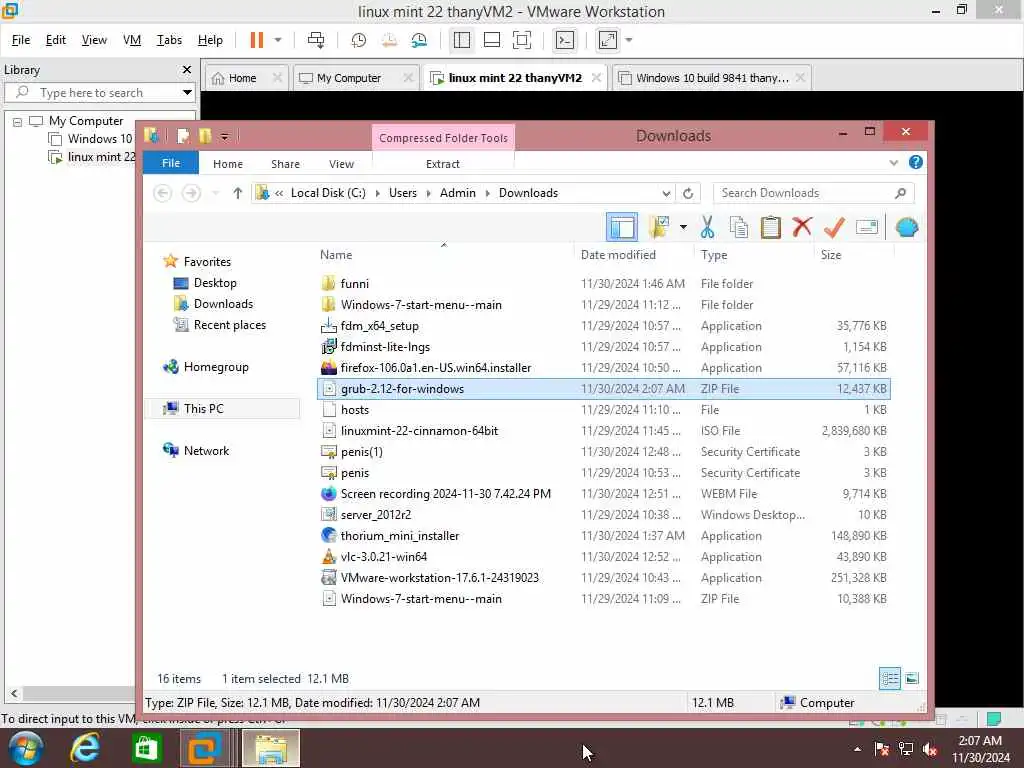Click the red X Delete toolbar icon
Image resolution: width=1024 pixels, height=768 pixels.
tap(802, 227)
